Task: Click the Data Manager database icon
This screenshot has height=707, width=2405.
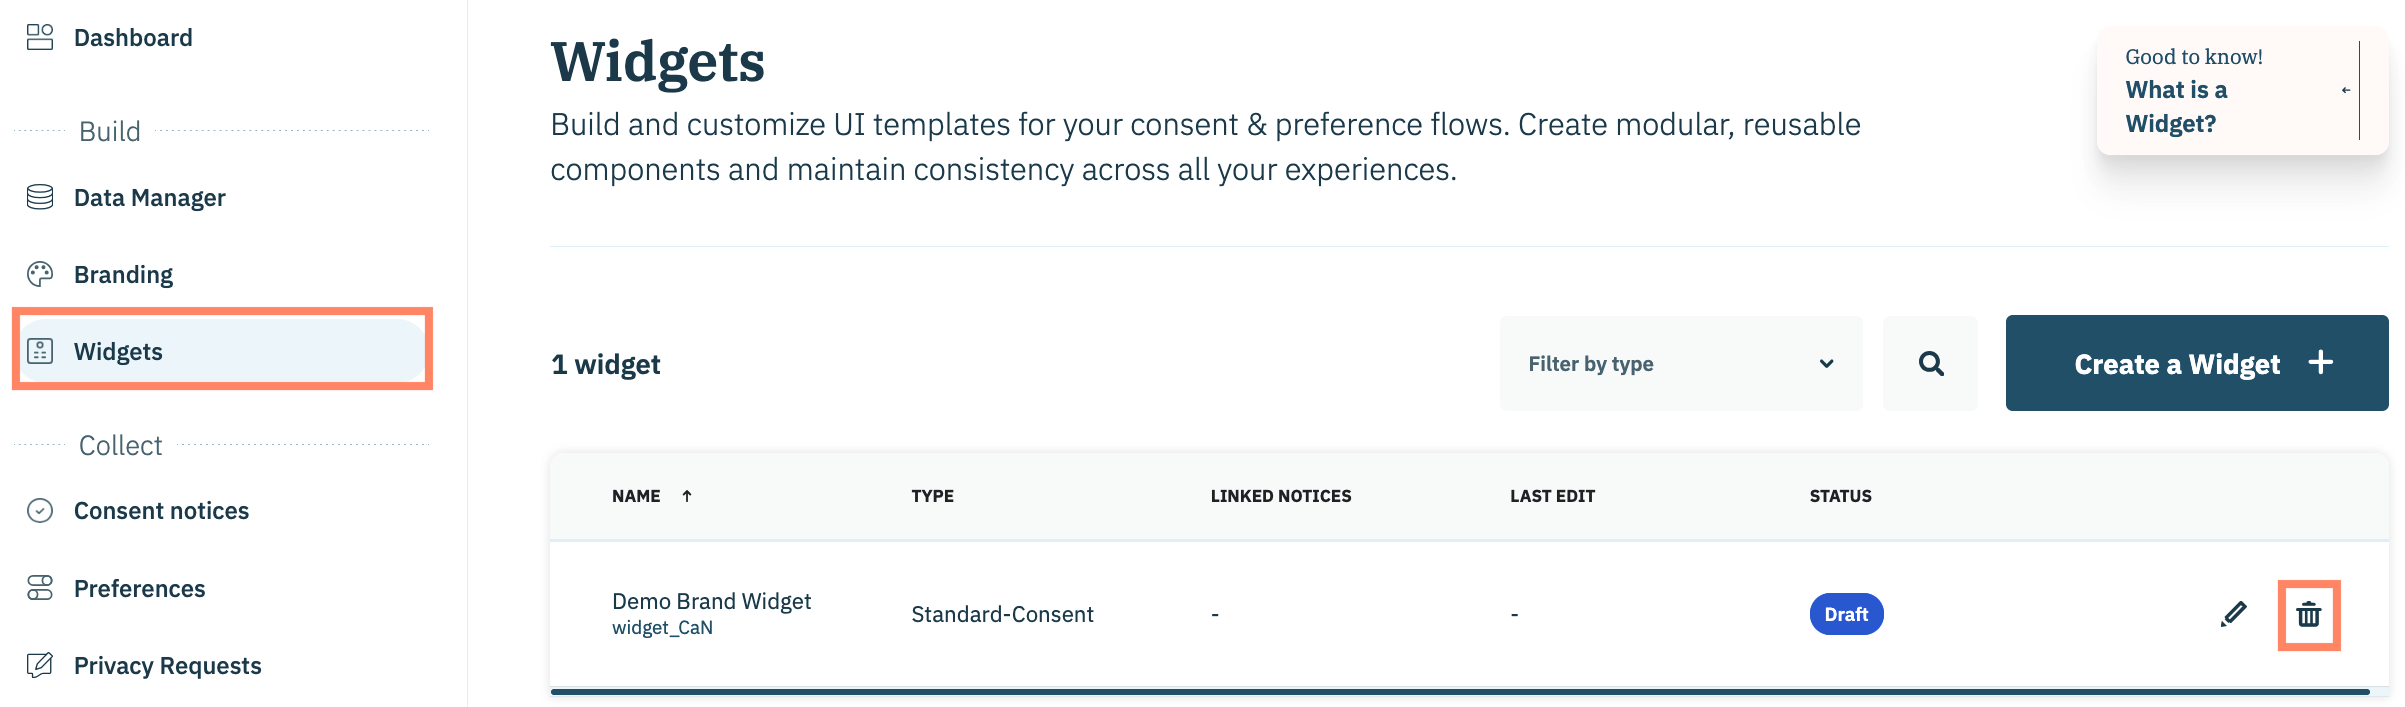Action: (x=40, y=197)
